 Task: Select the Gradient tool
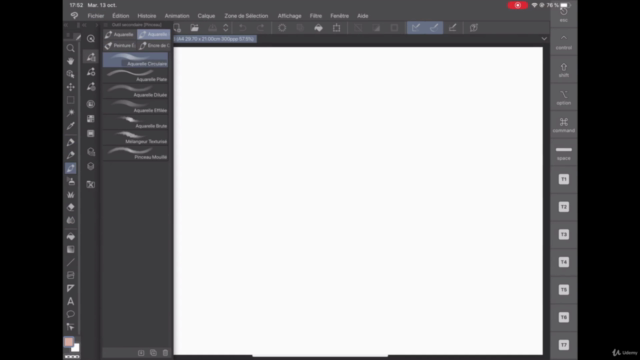71,249
